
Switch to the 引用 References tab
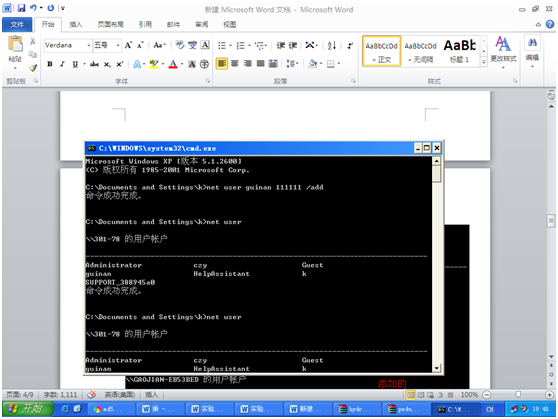(145, 24)
